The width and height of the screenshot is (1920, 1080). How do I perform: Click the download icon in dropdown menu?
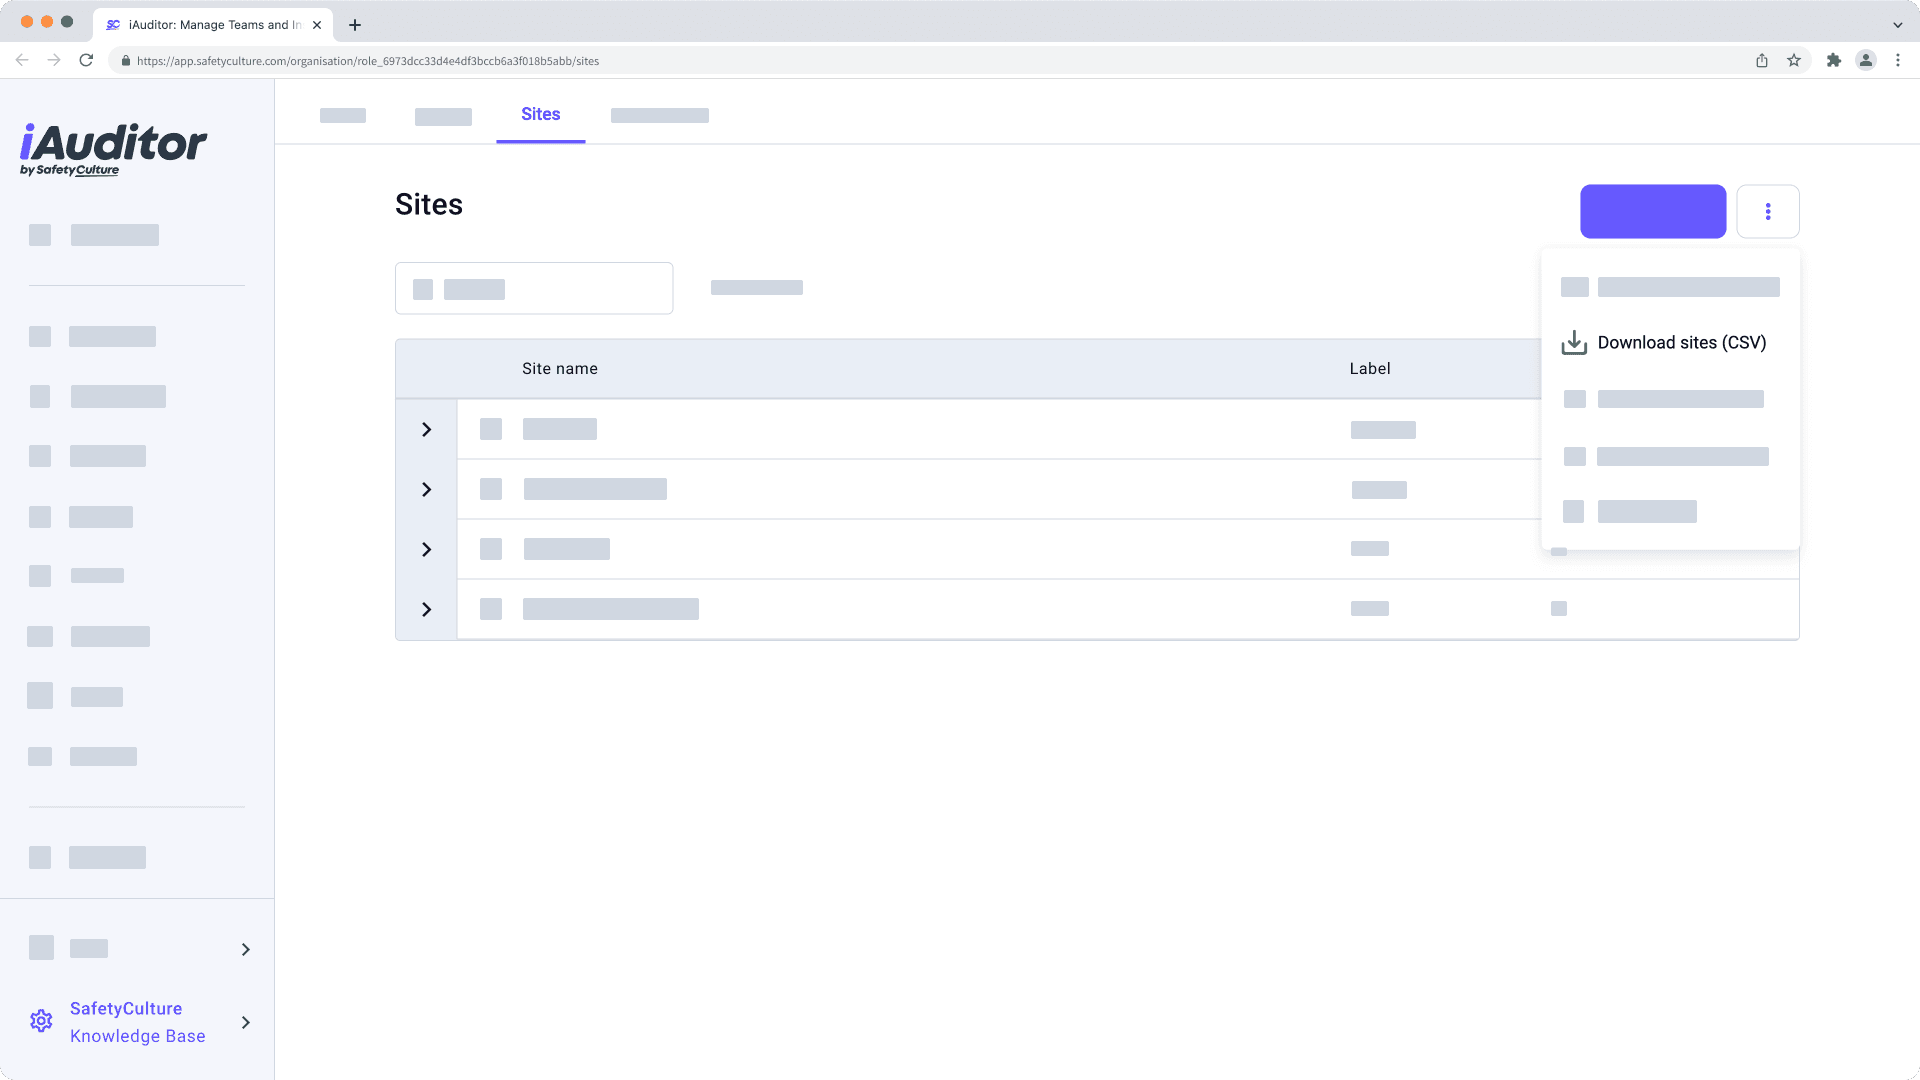click(x=1574, y=343)
